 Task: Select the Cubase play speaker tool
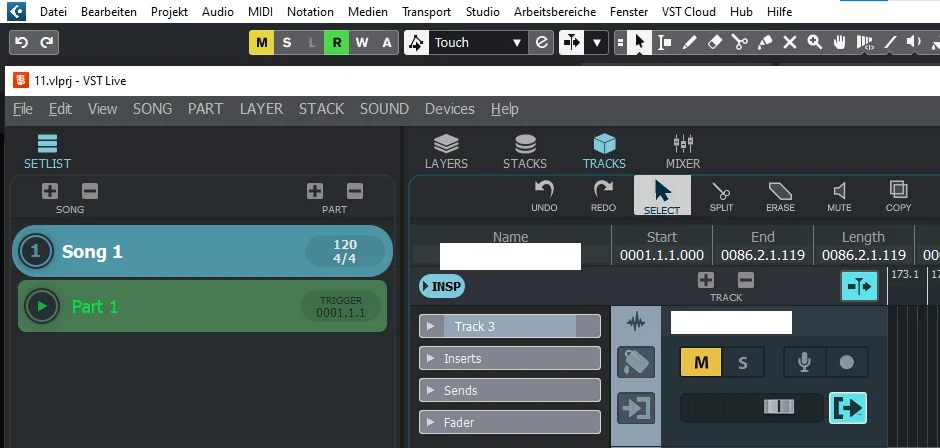(914, 43)
